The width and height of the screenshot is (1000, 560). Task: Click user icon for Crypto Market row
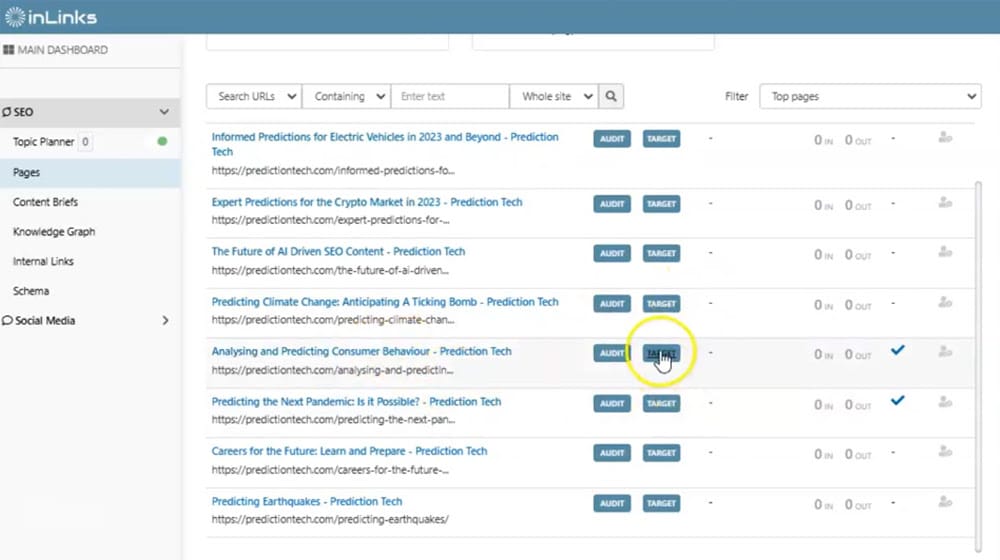click(945, 203)
